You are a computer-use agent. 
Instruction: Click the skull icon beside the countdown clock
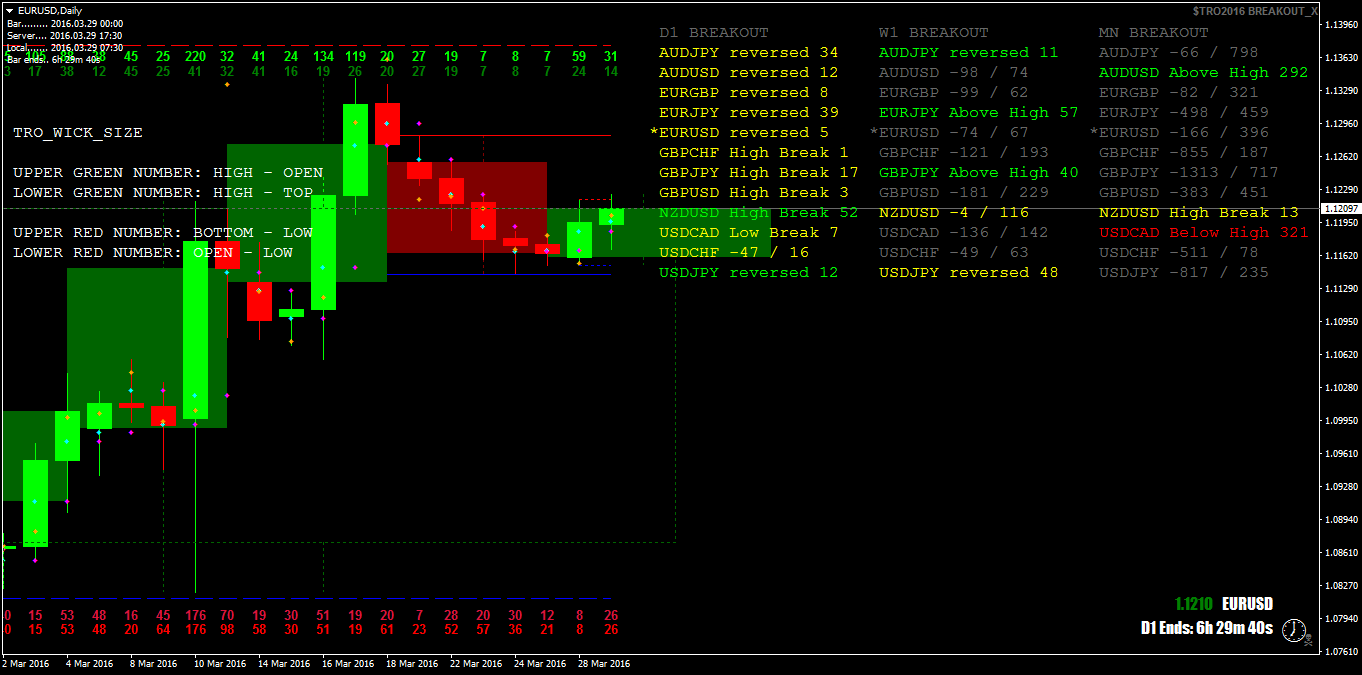(1308, 641)
